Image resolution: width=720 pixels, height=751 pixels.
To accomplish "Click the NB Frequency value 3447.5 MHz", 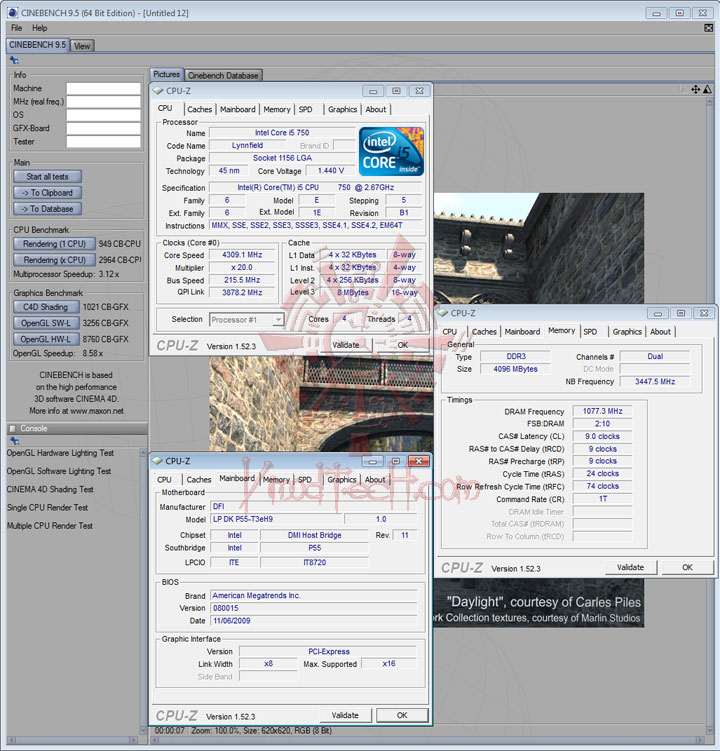I will [655, 381].
